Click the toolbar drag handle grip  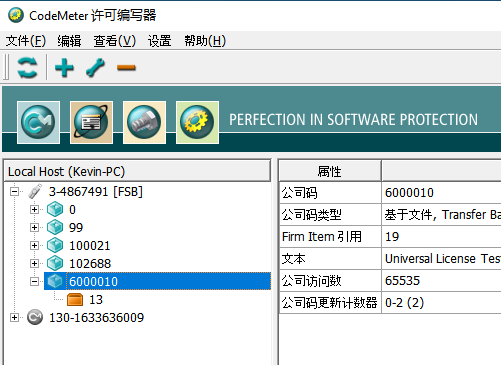click(6, 68)
